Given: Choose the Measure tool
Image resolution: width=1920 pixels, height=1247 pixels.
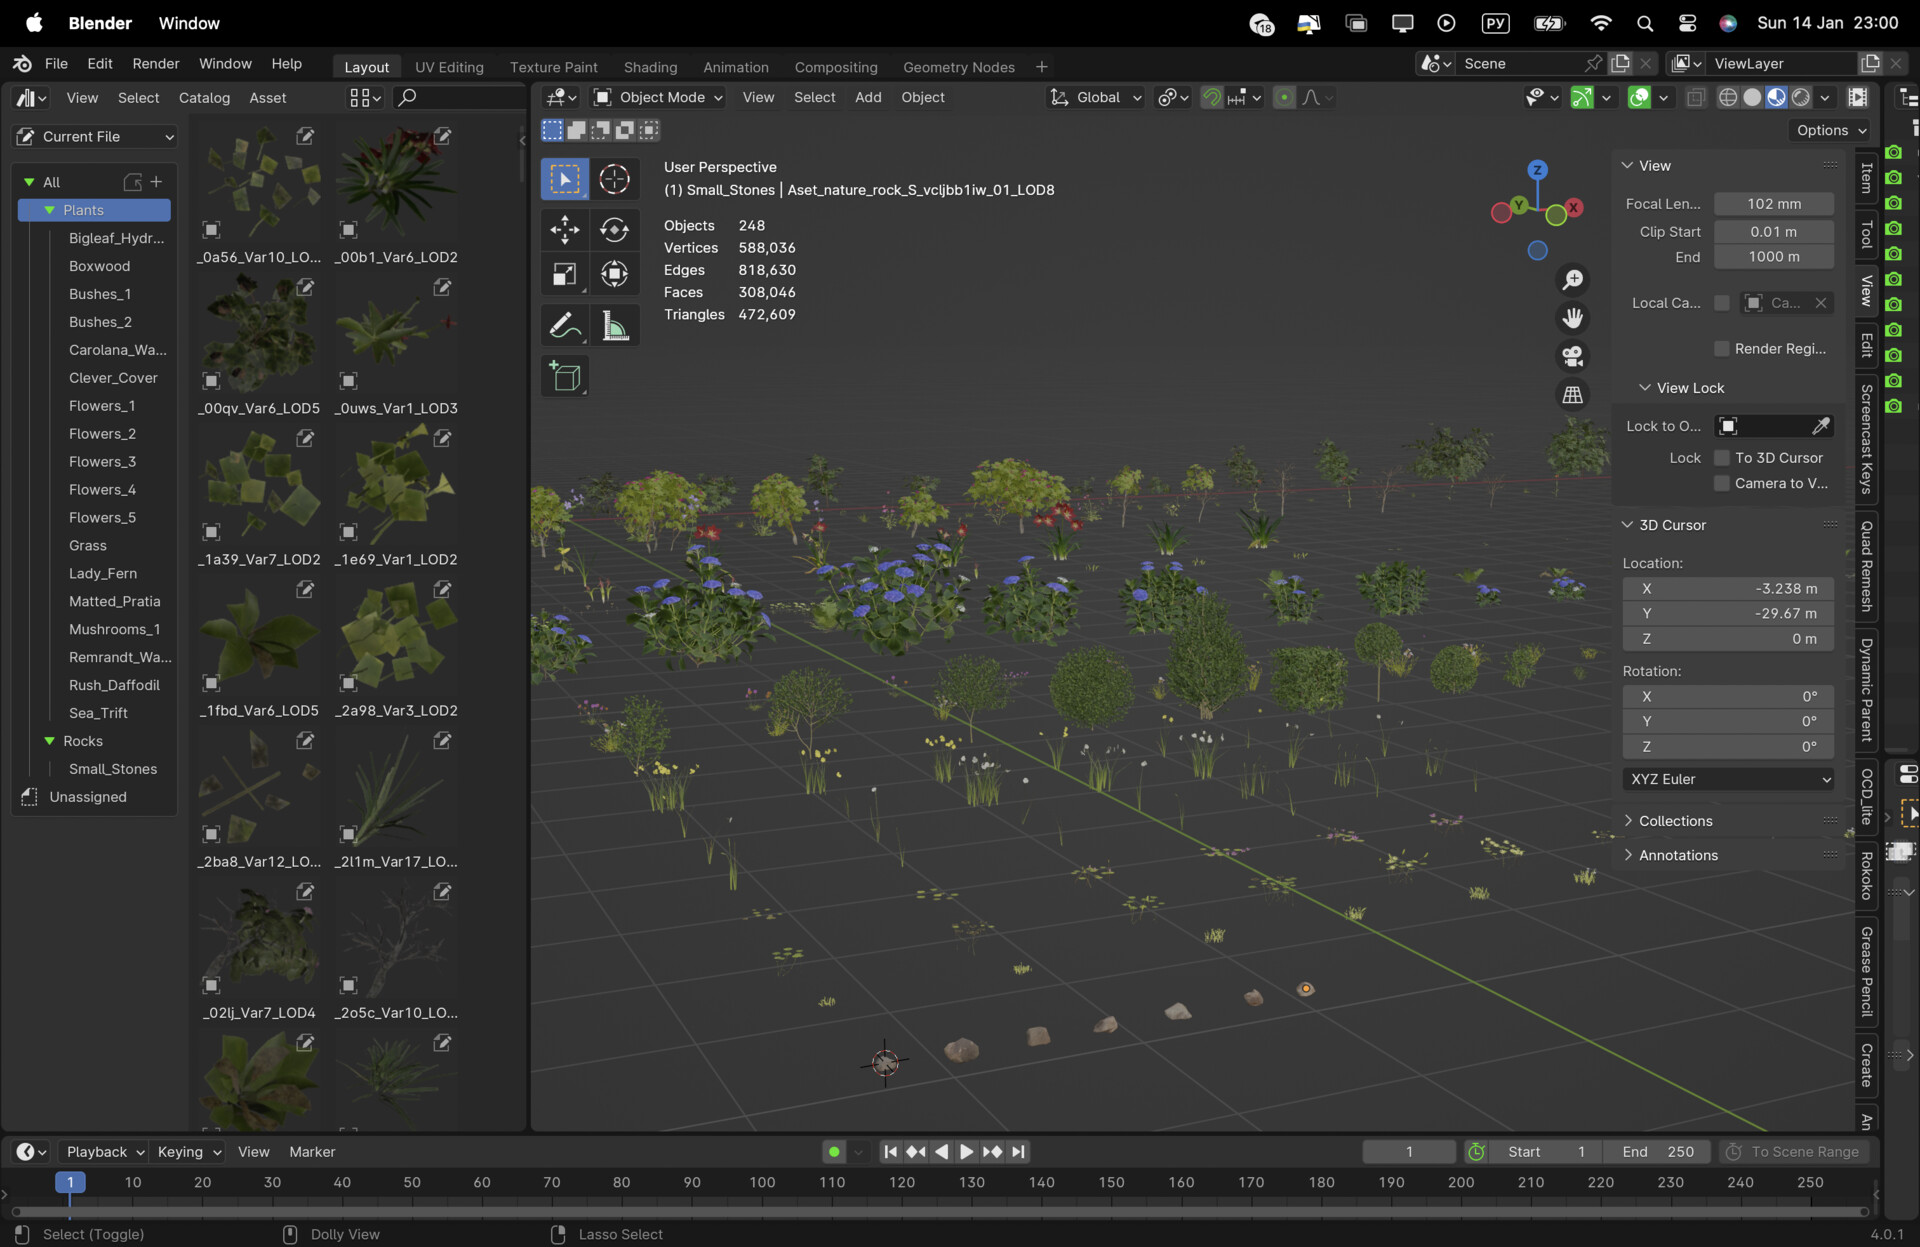Looking at the screenshot, I should pyautogui.click(x=614, y=326).
